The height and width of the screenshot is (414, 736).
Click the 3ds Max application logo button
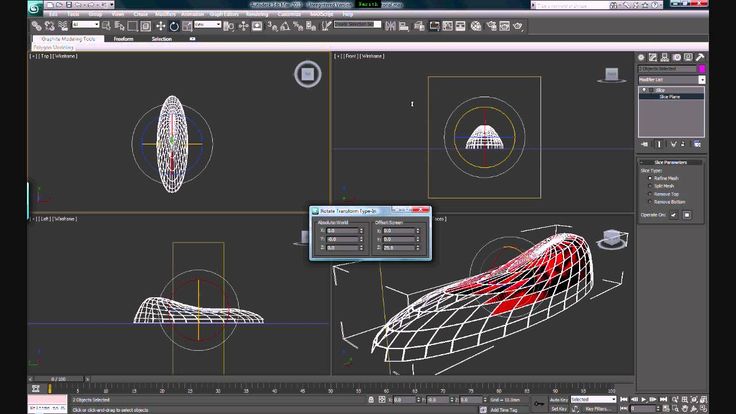[x=35, y=8]
